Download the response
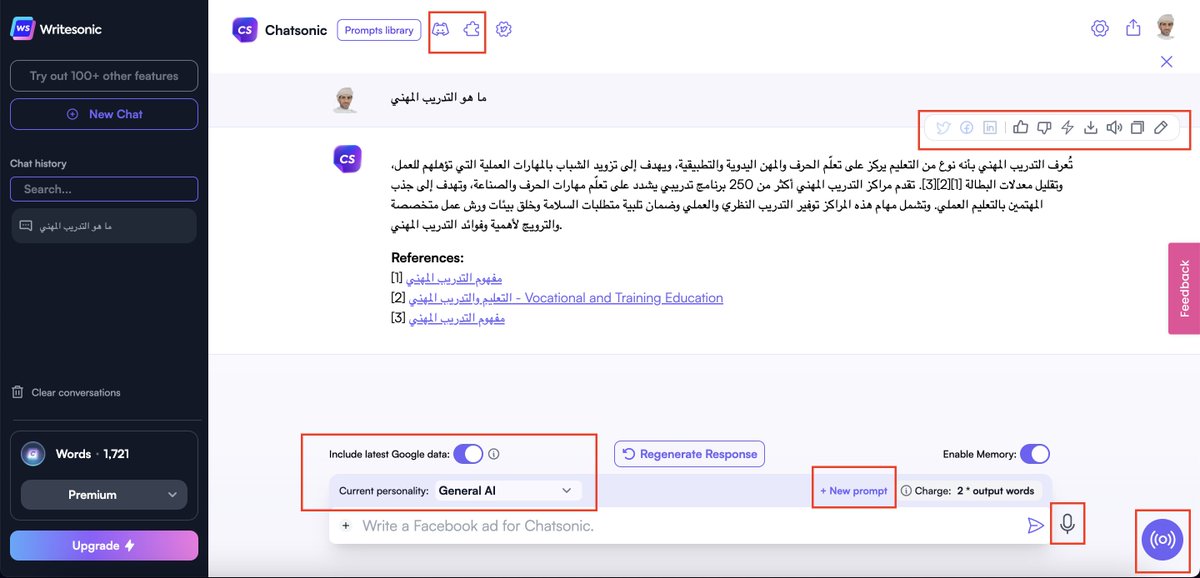Viewport: 1200px width, 578px height. (1091, 127)
